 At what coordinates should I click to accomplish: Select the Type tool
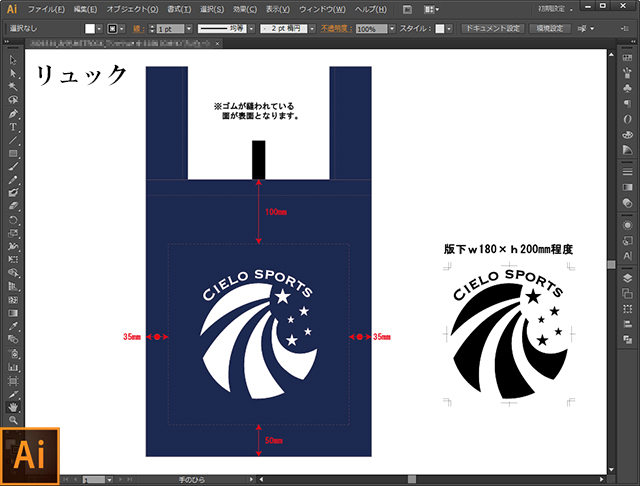[13, 127]
